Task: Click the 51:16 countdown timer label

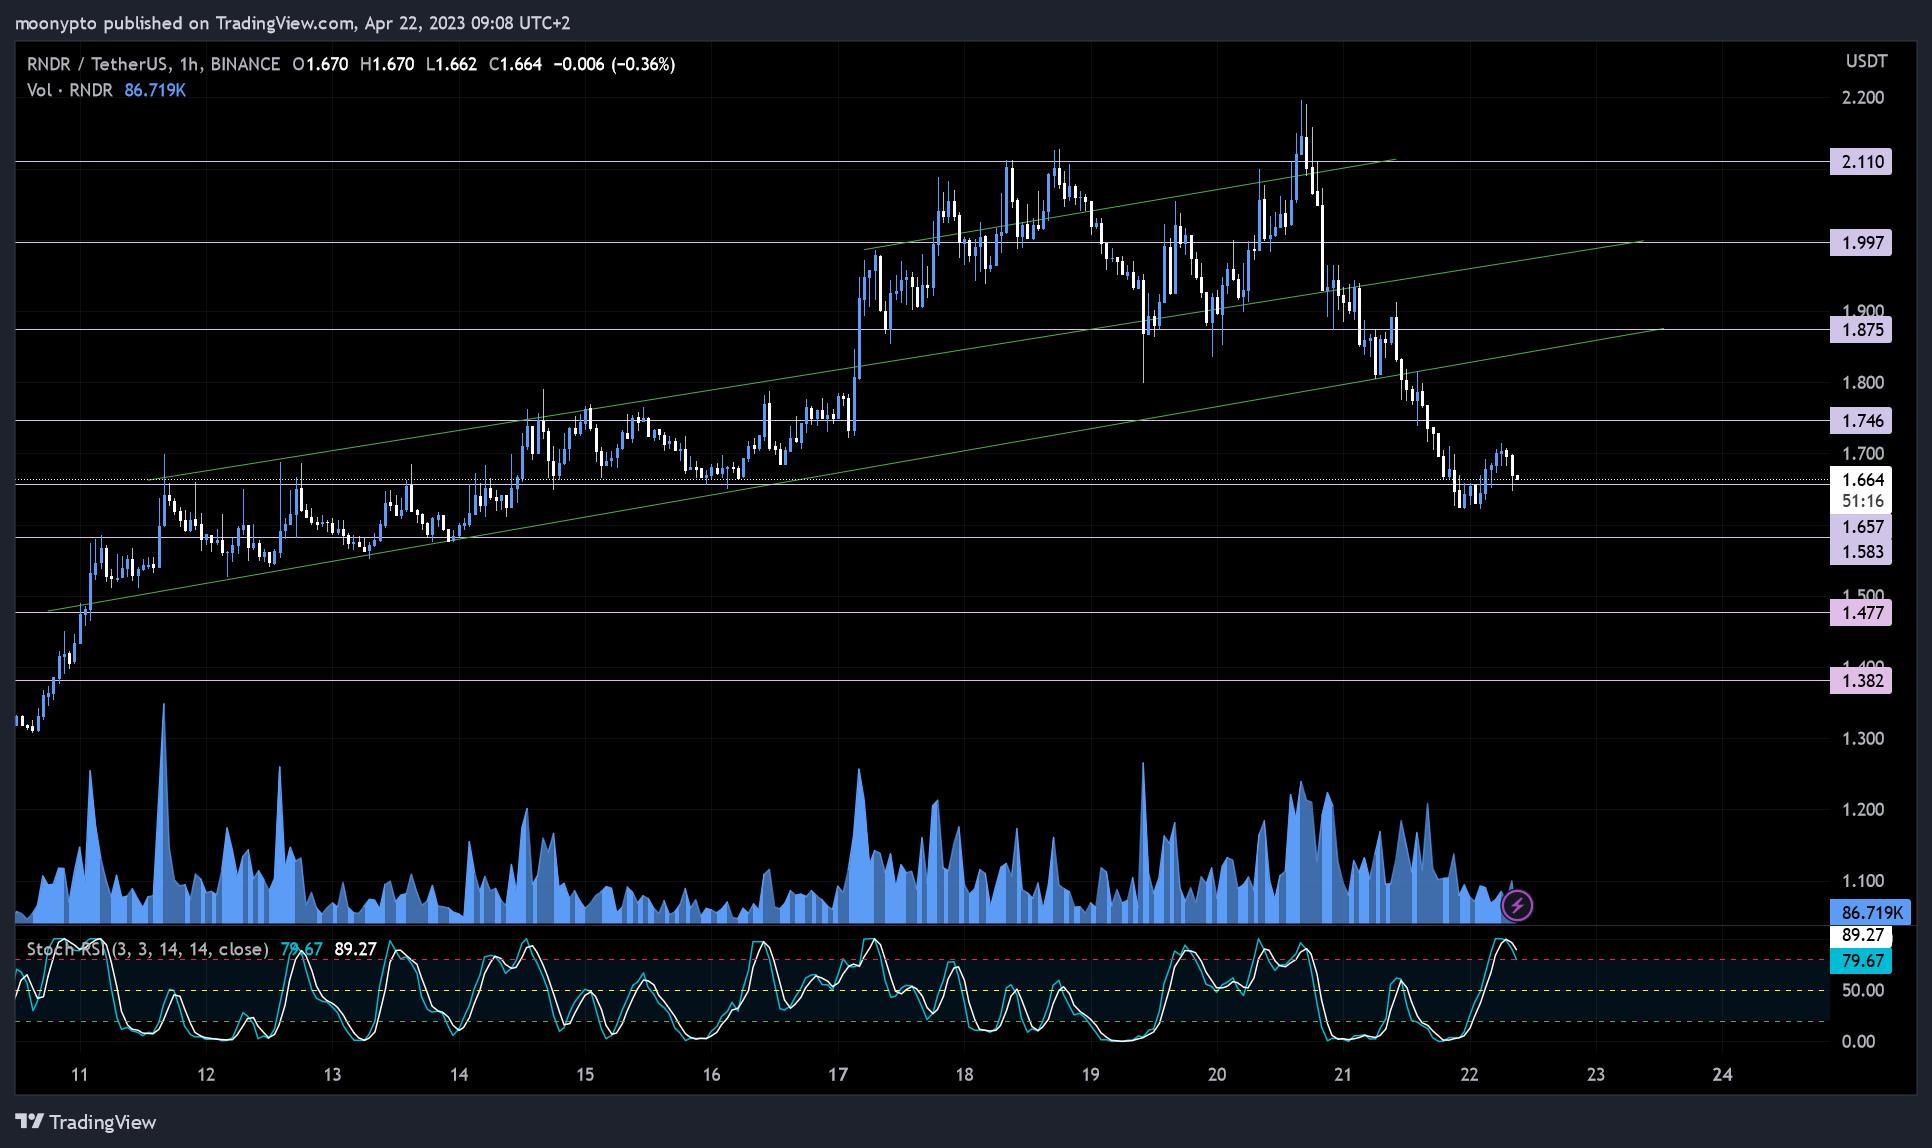Action: pos(1861,502)
